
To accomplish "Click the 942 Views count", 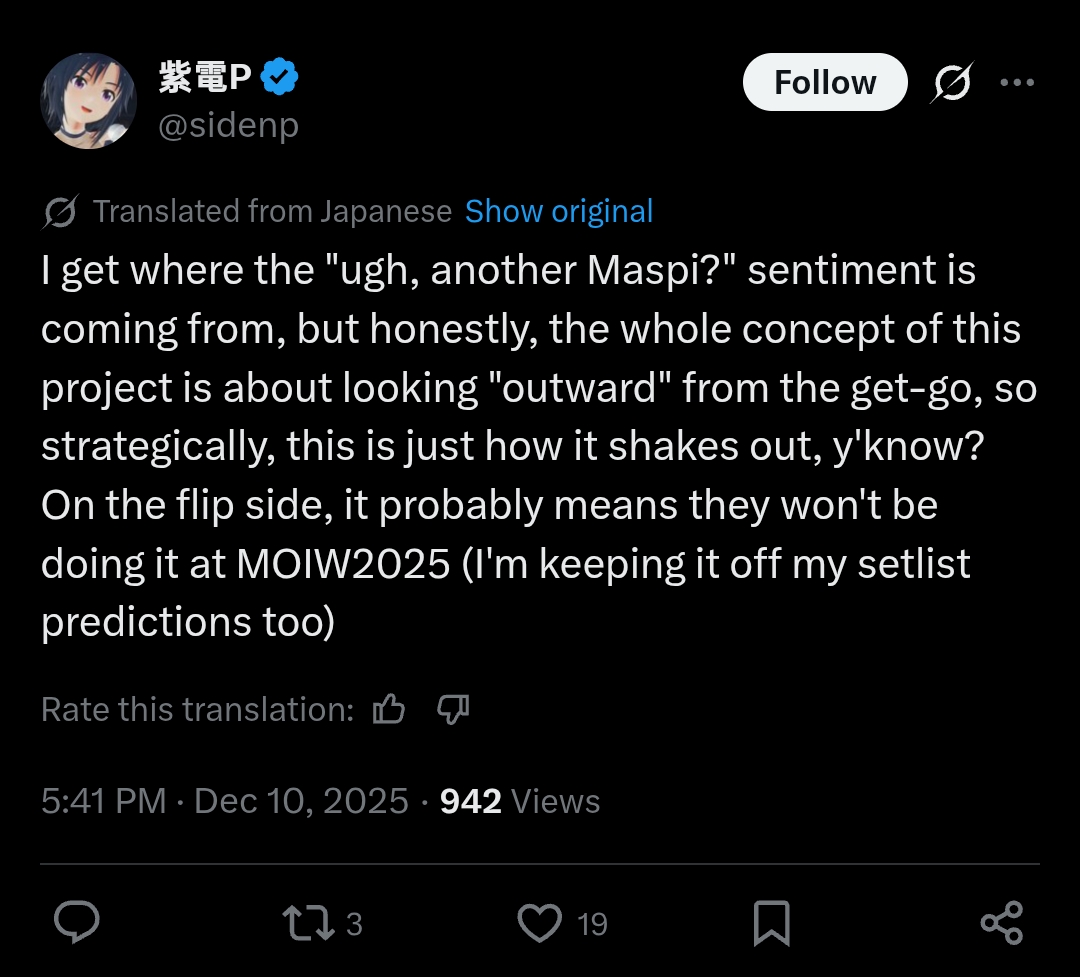I will [x=520, y=801].
